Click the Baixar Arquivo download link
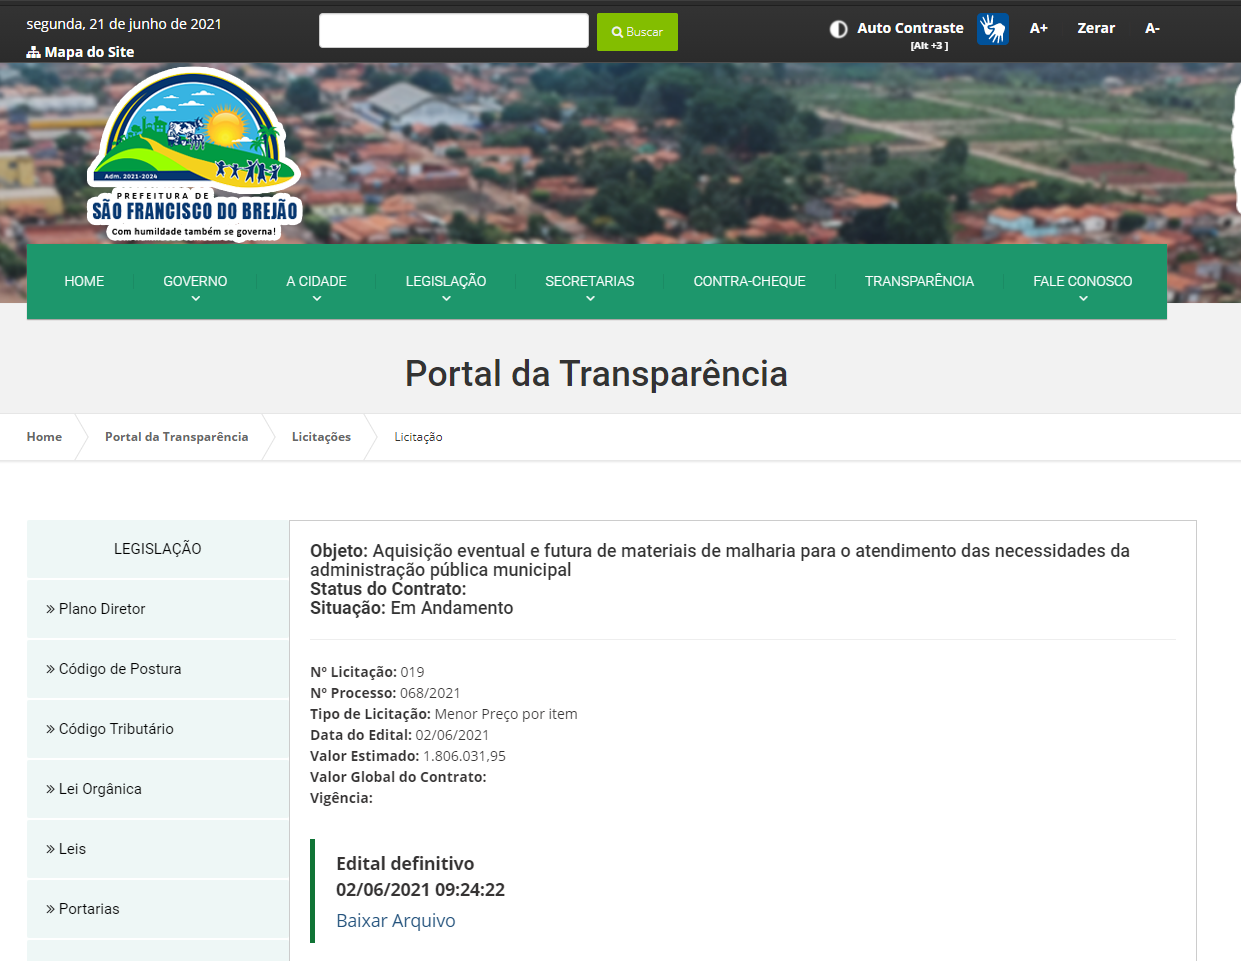Screen dimensions: 1241x961 point(395,921)
